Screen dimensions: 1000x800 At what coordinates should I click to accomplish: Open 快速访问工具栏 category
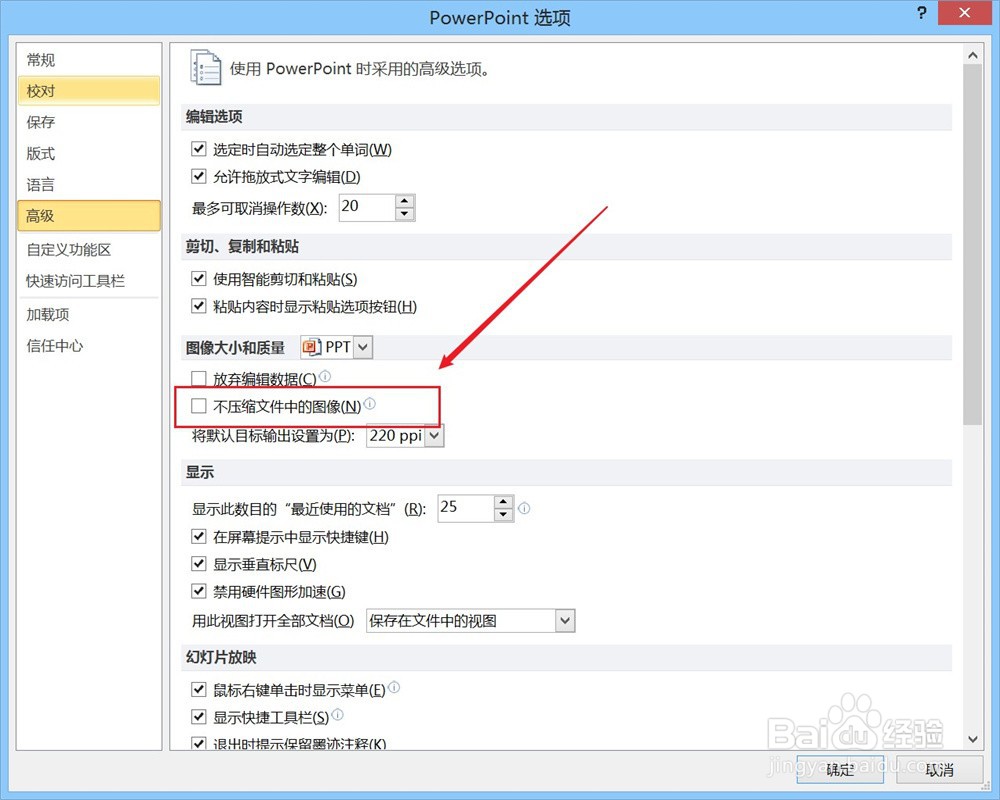point(89,281)
